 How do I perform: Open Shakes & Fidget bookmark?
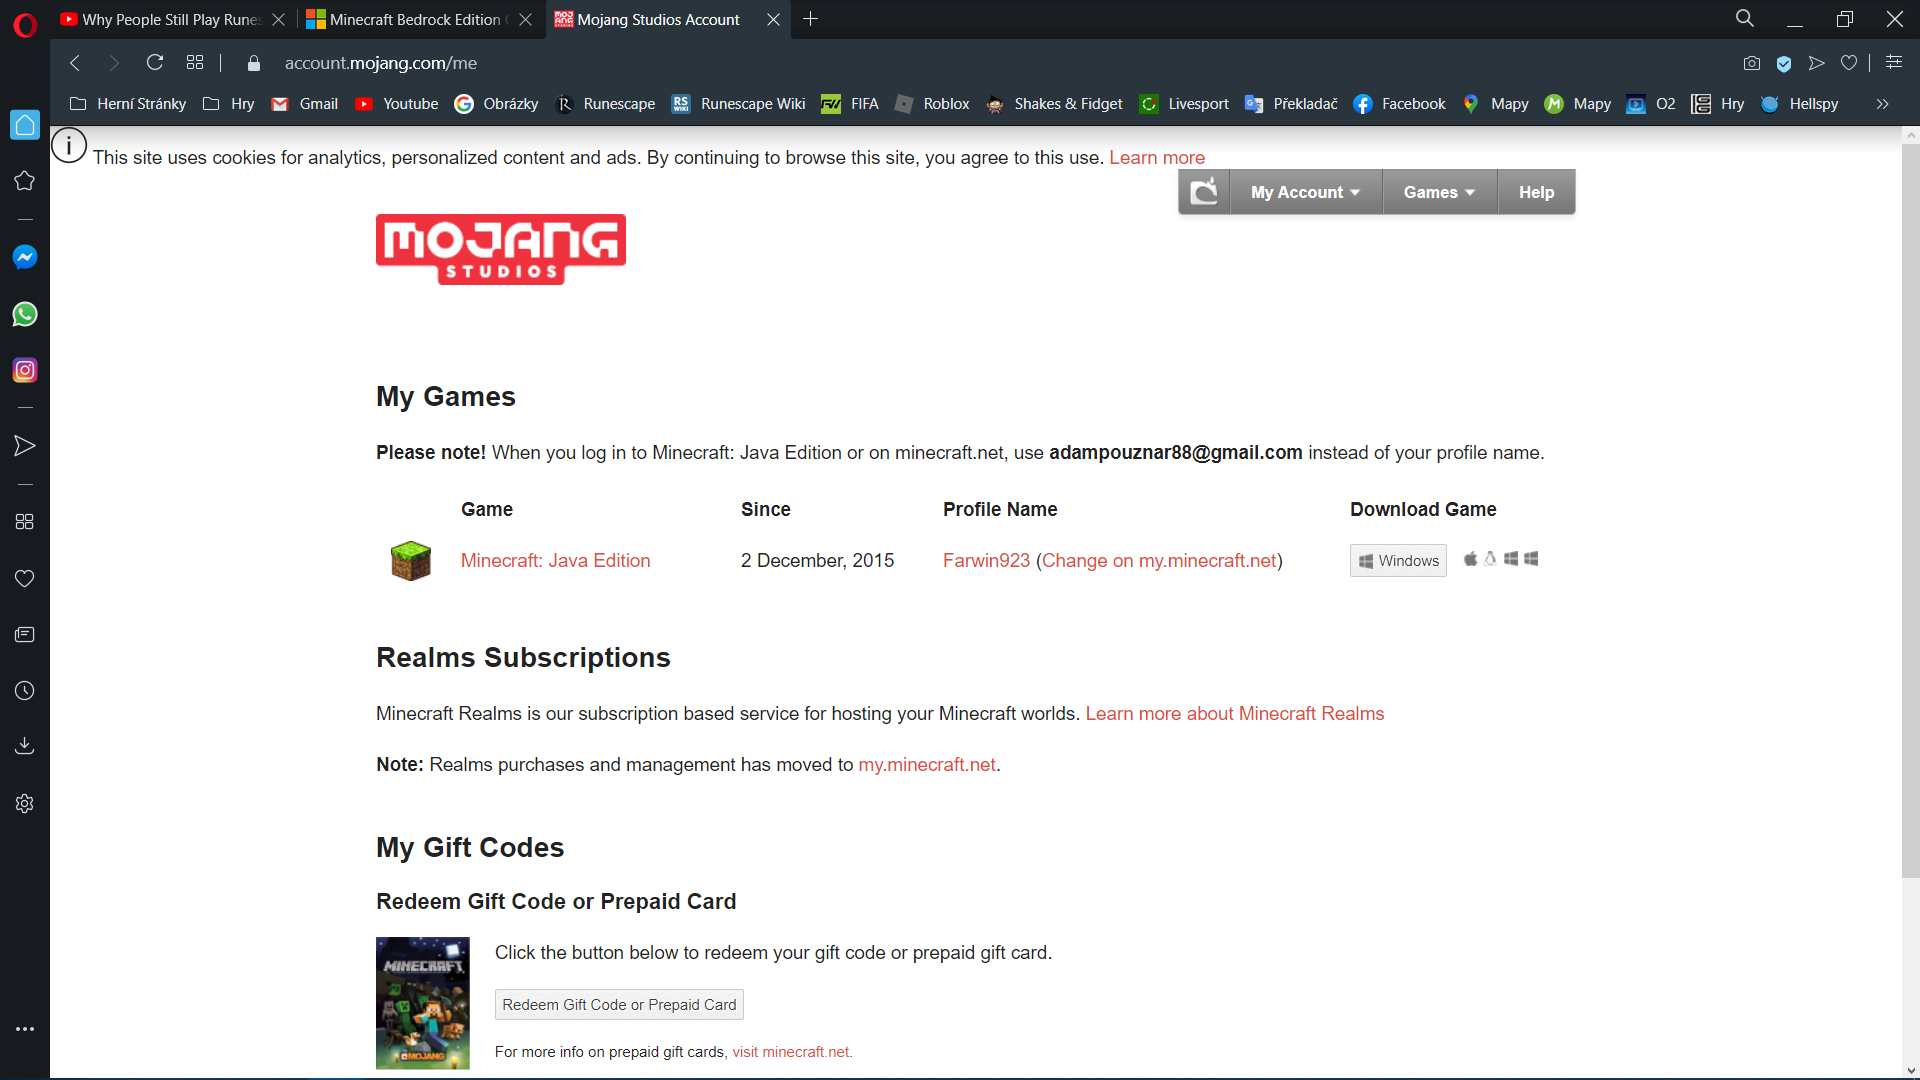pos(1054,104)
